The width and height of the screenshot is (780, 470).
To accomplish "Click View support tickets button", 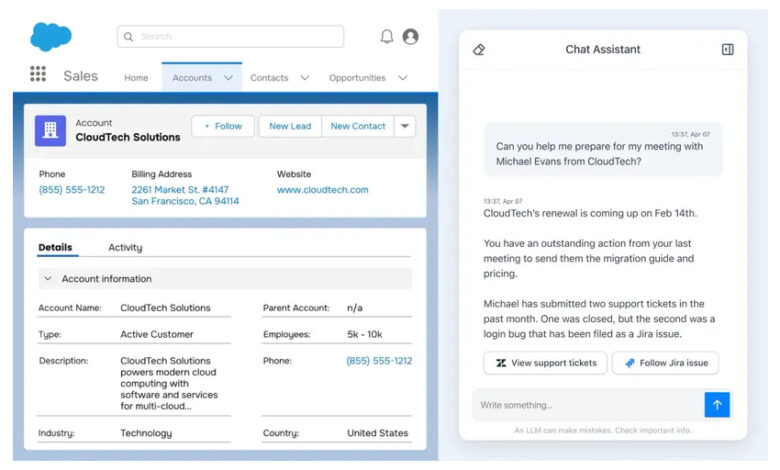I will pyautogui.click(x=545, y=363).
